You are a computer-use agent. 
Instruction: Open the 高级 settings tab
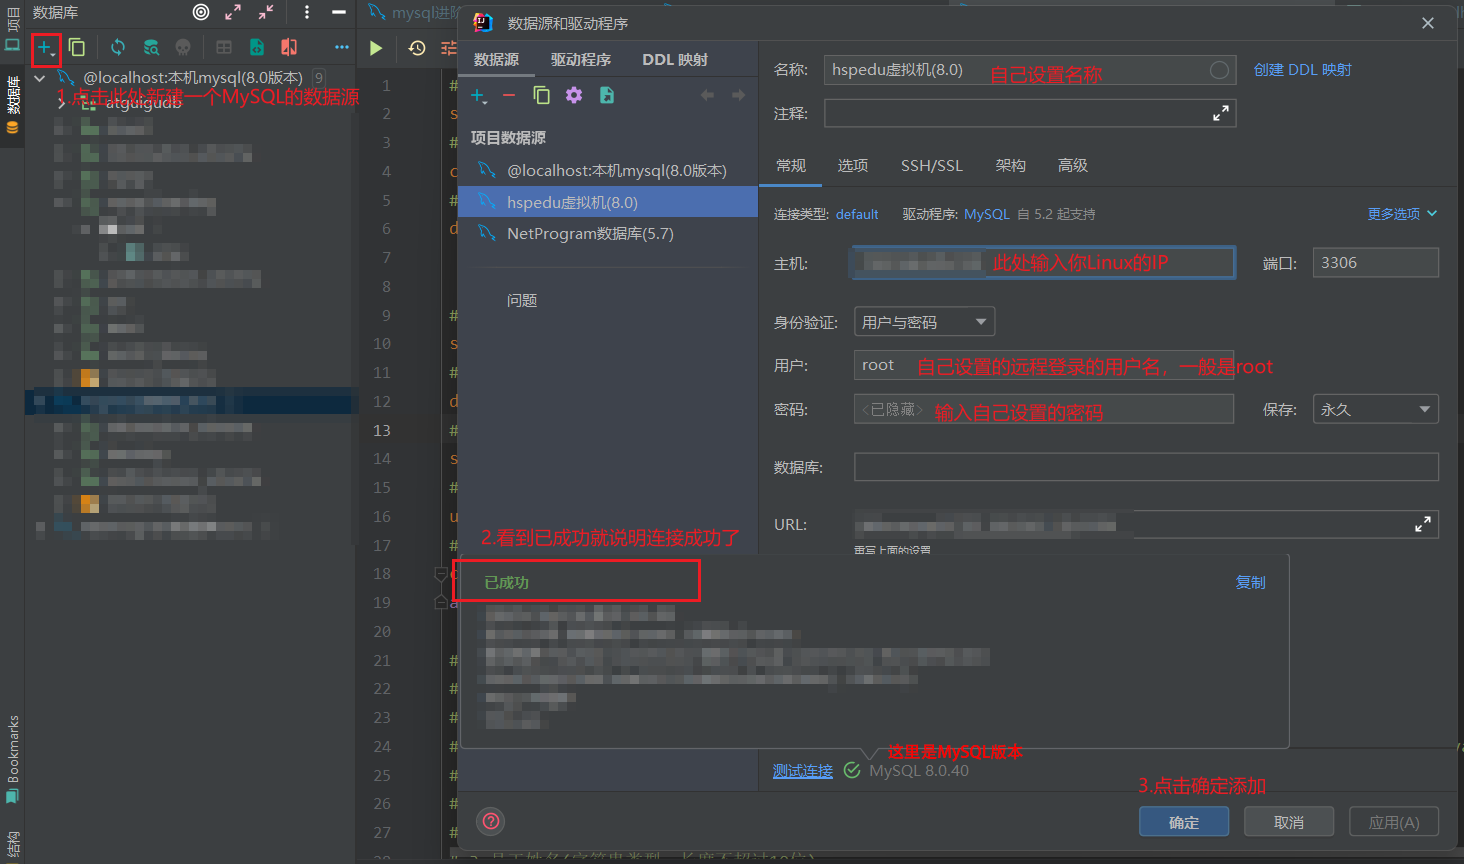(1073, 165)
